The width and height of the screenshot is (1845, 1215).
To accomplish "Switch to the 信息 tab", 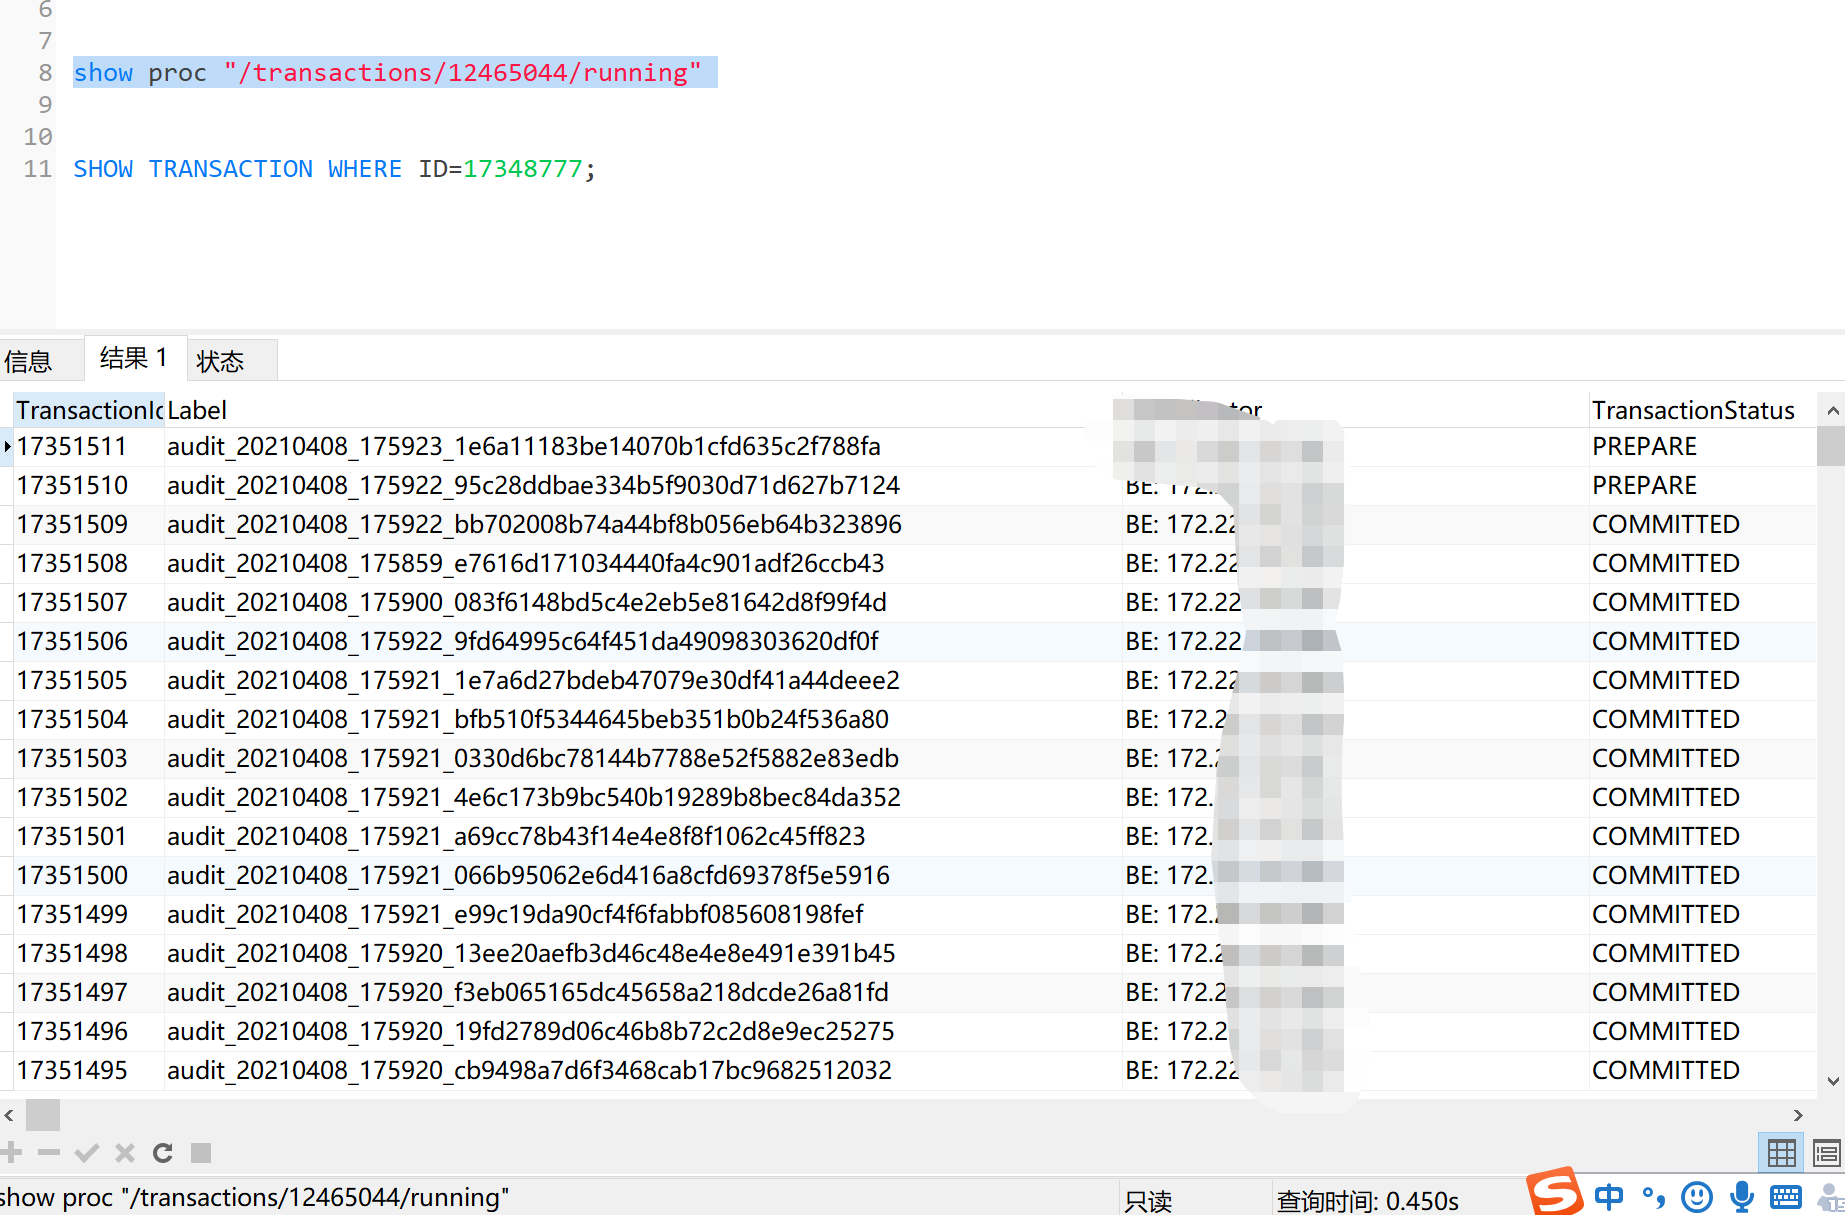I will 27,360.
